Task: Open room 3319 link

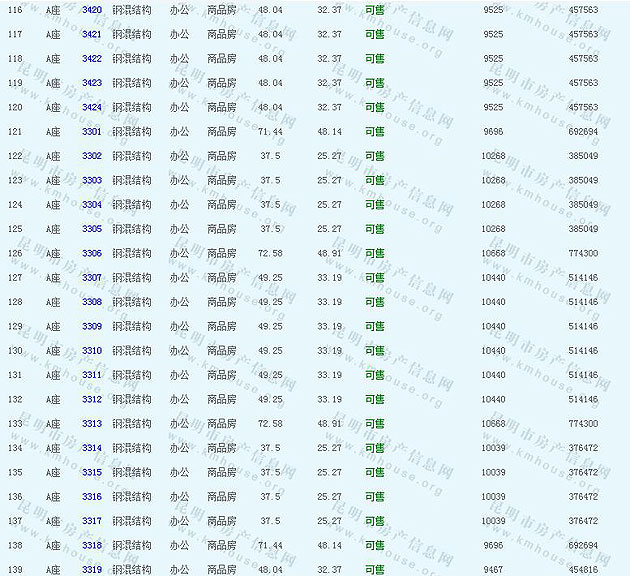Action: pos(91,569)
